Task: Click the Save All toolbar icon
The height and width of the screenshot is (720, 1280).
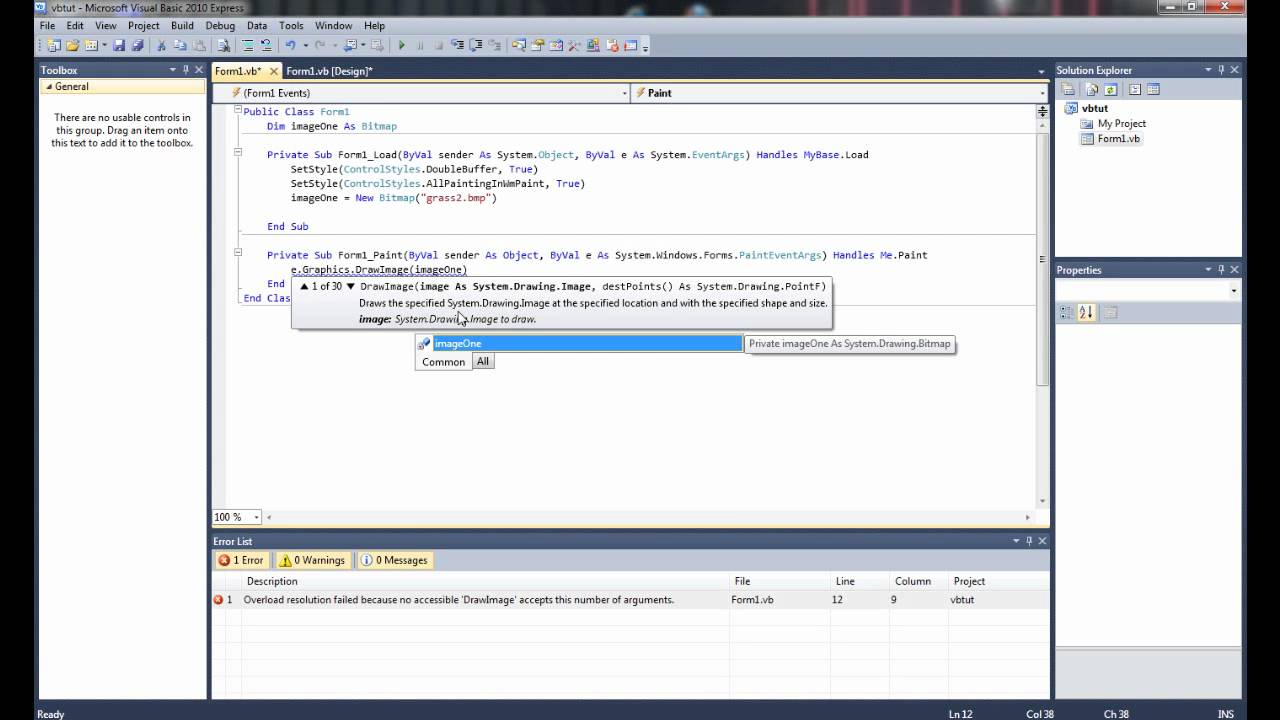Action: (137, 45)
